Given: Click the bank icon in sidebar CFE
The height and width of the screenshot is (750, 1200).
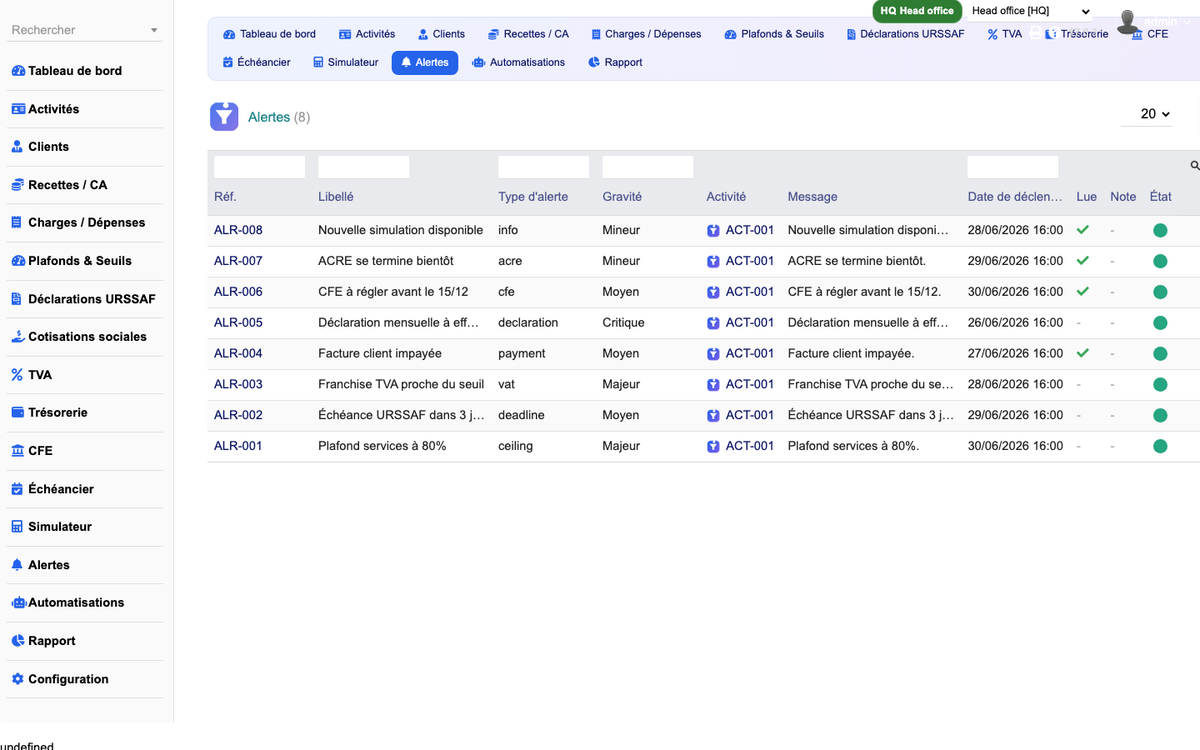Looking at the screenshot, I should click(x=17, y=451).
